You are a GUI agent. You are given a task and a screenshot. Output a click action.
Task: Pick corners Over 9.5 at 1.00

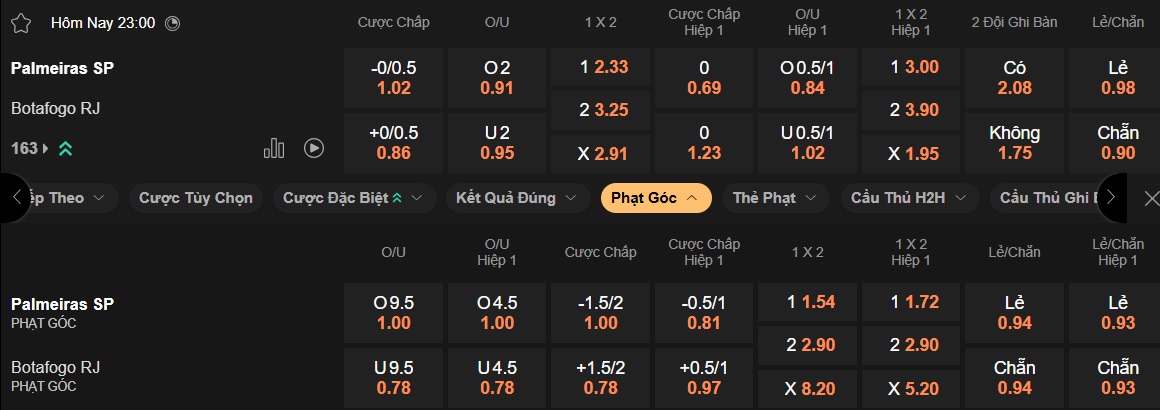[x=394, y=313]
